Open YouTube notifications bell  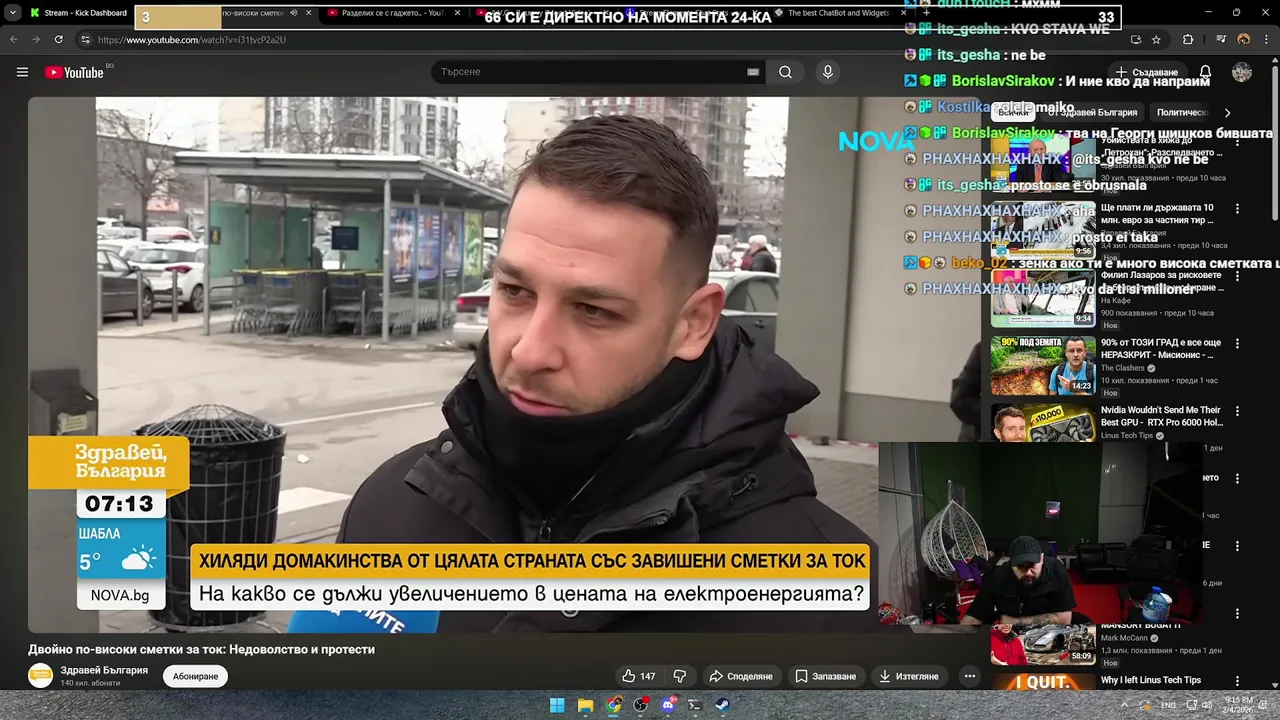point(1205,72)
